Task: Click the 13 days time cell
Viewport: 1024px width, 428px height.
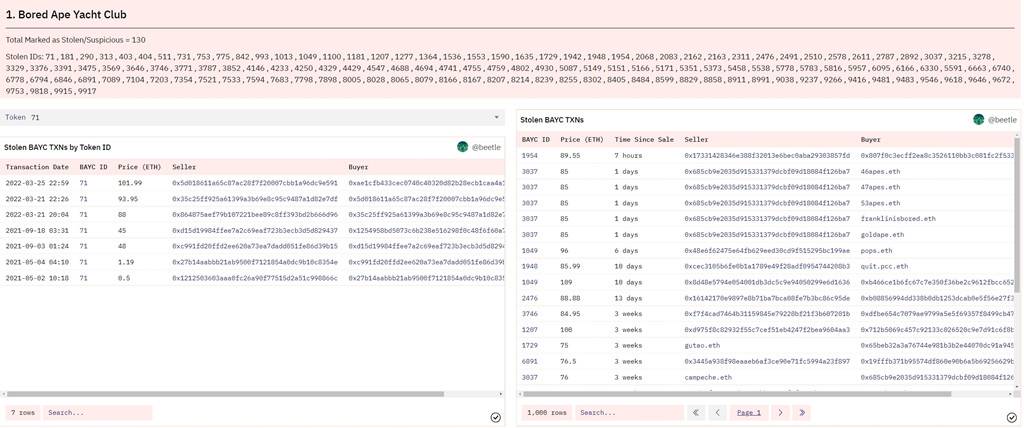Action: 628,298
